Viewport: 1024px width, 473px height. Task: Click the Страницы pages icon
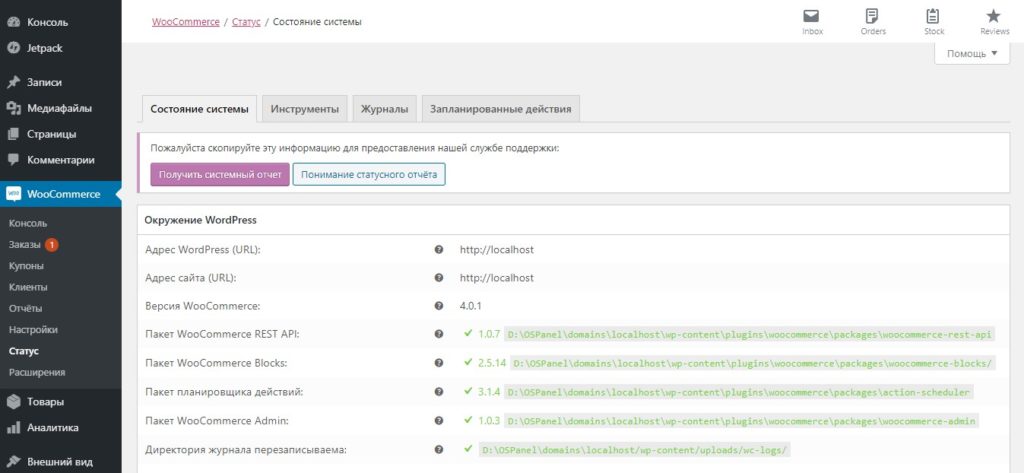pyautogui.click(x=13, y=134)
